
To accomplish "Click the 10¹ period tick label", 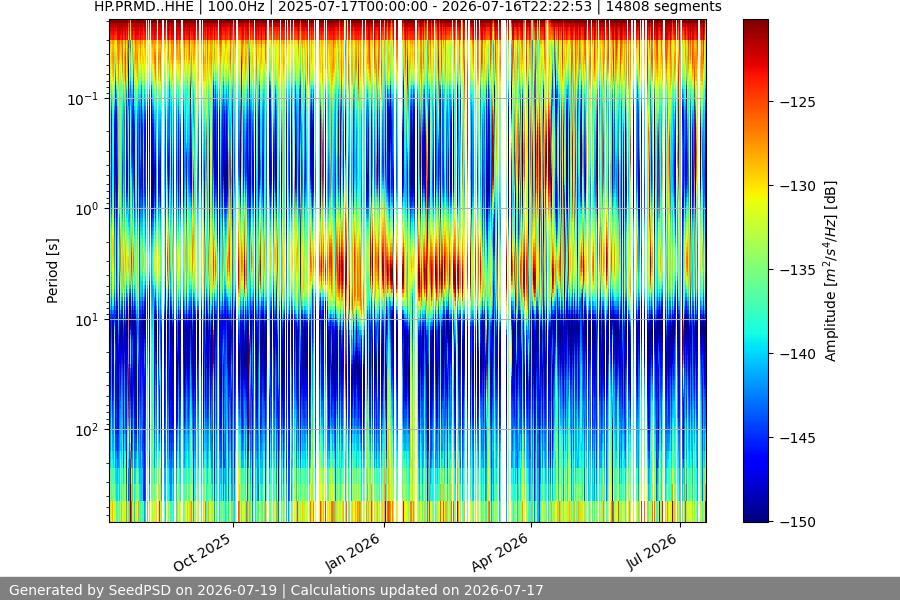I will click(87, 320).
